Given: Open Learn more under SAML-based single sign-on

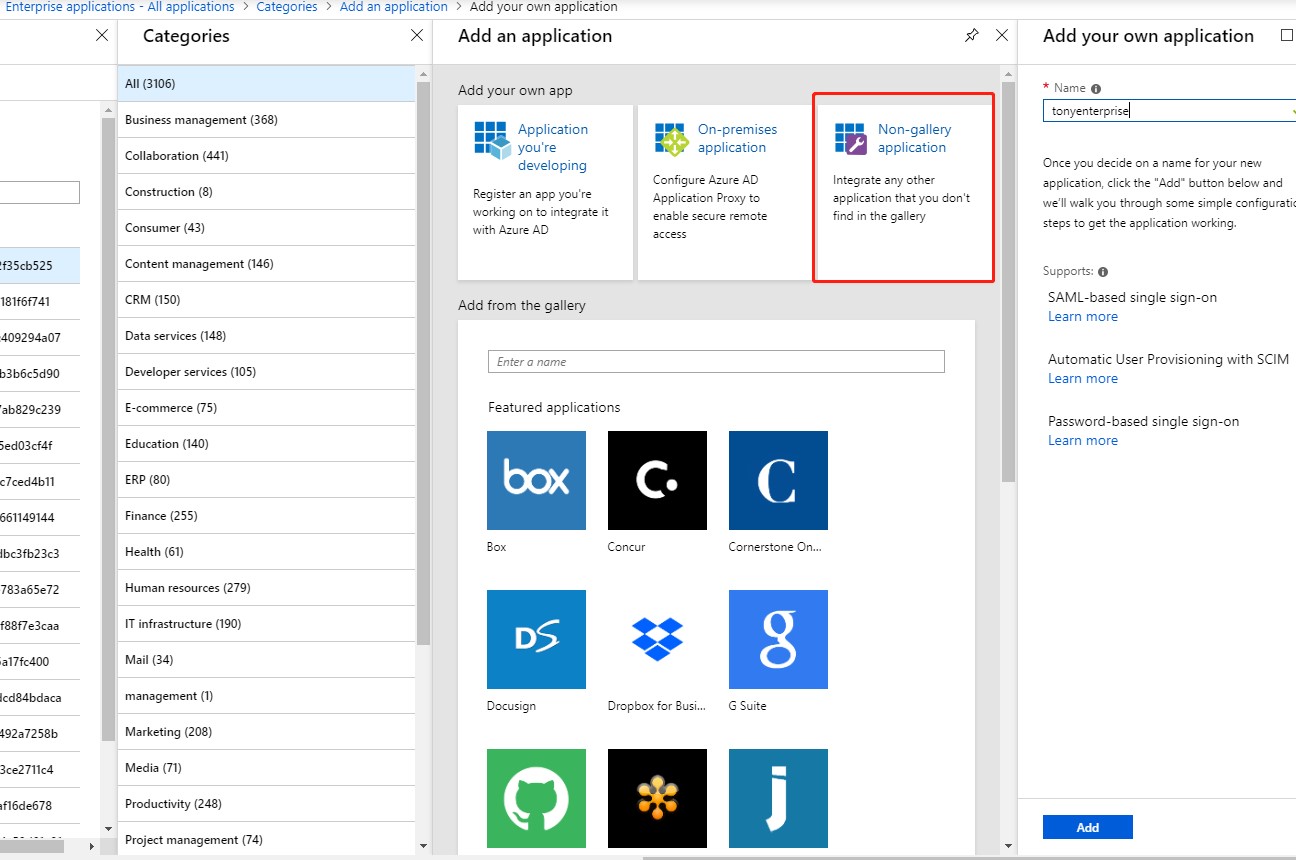Looking at the screenshot, I should (x=1083, y=317).
